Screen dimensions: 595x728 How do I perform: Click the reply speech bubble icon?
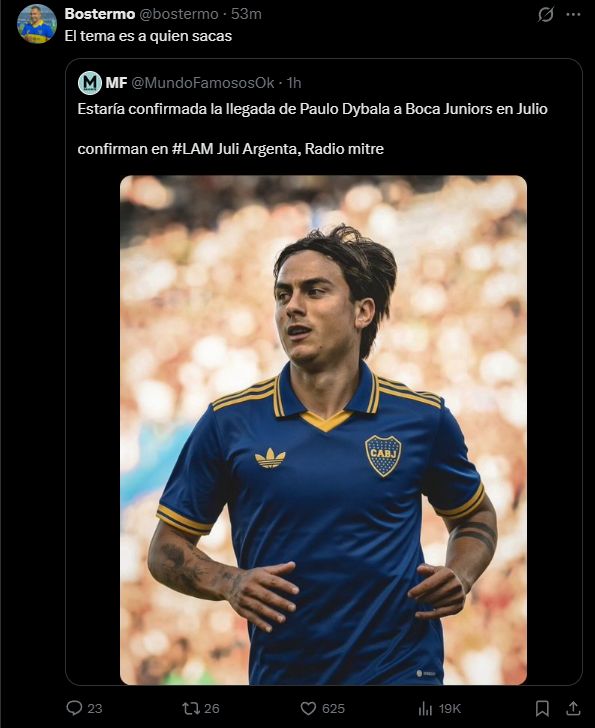click(x=74, y=708)
